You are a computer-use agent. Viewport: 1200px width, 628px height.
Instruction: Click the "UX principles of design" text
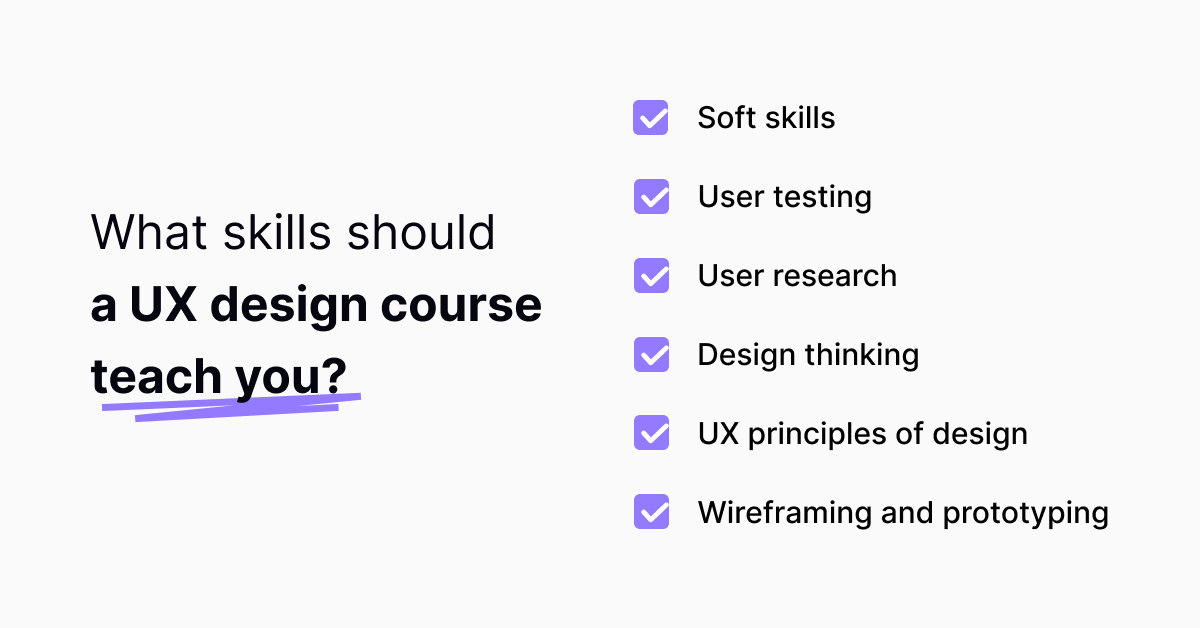pyautogui.click(x=862, y=434)
